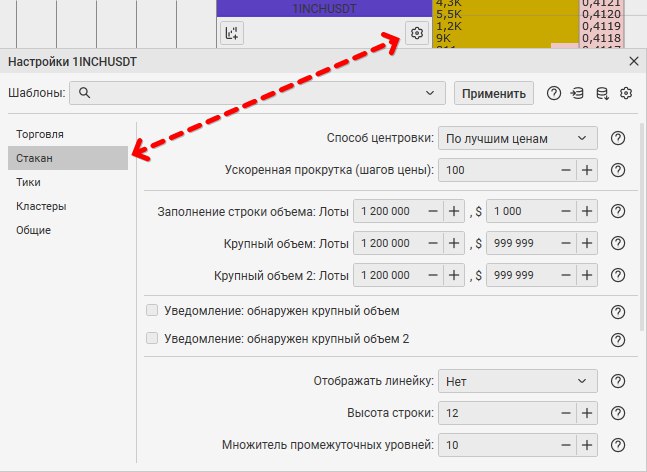
Task: Expand the Шаблоны template search dropdown
Action: point(430,93)
